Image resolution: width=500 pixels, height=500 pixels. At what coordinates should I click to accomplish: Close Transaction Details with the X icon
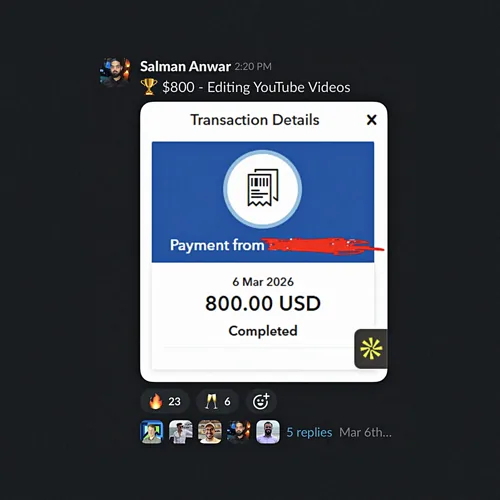tap(371, 120)
